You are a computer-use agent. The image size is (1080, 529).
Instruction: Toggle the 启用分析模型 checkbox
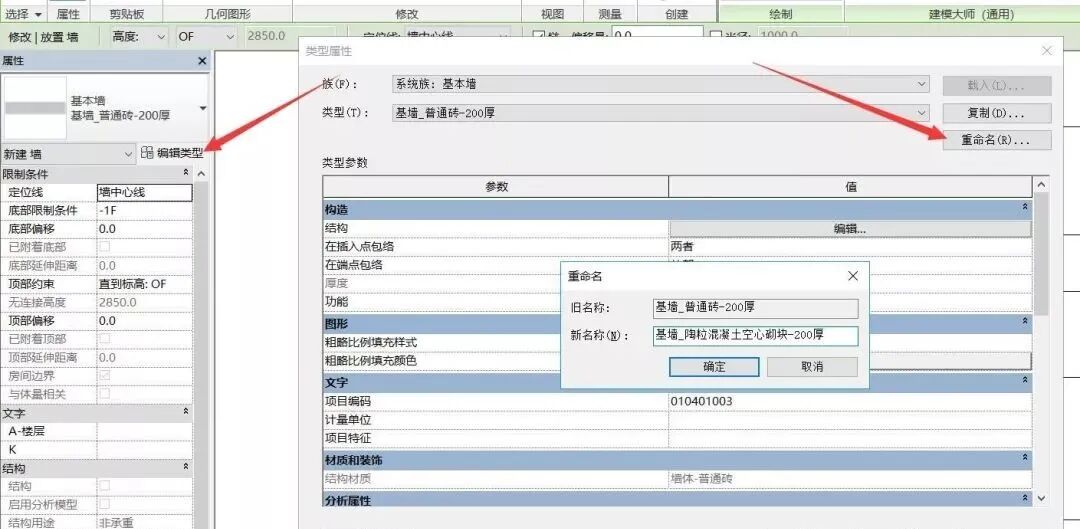105,504
